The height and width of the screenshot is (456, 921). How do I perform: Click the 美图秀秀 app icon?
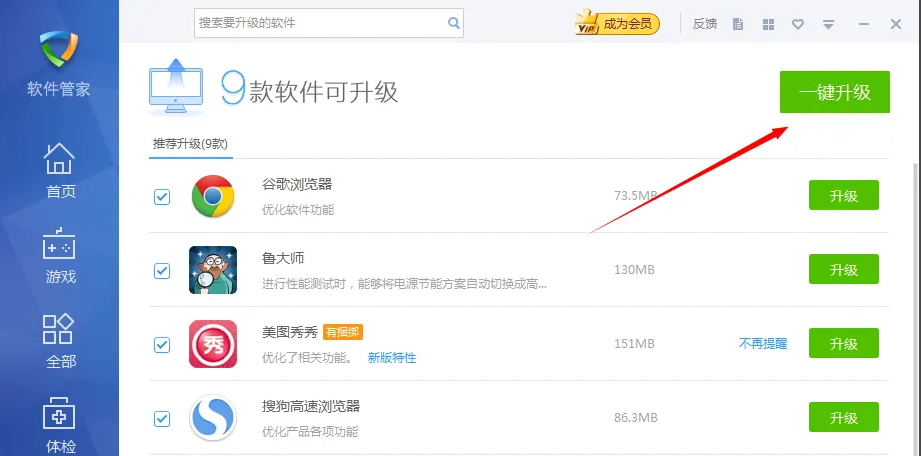213,344
